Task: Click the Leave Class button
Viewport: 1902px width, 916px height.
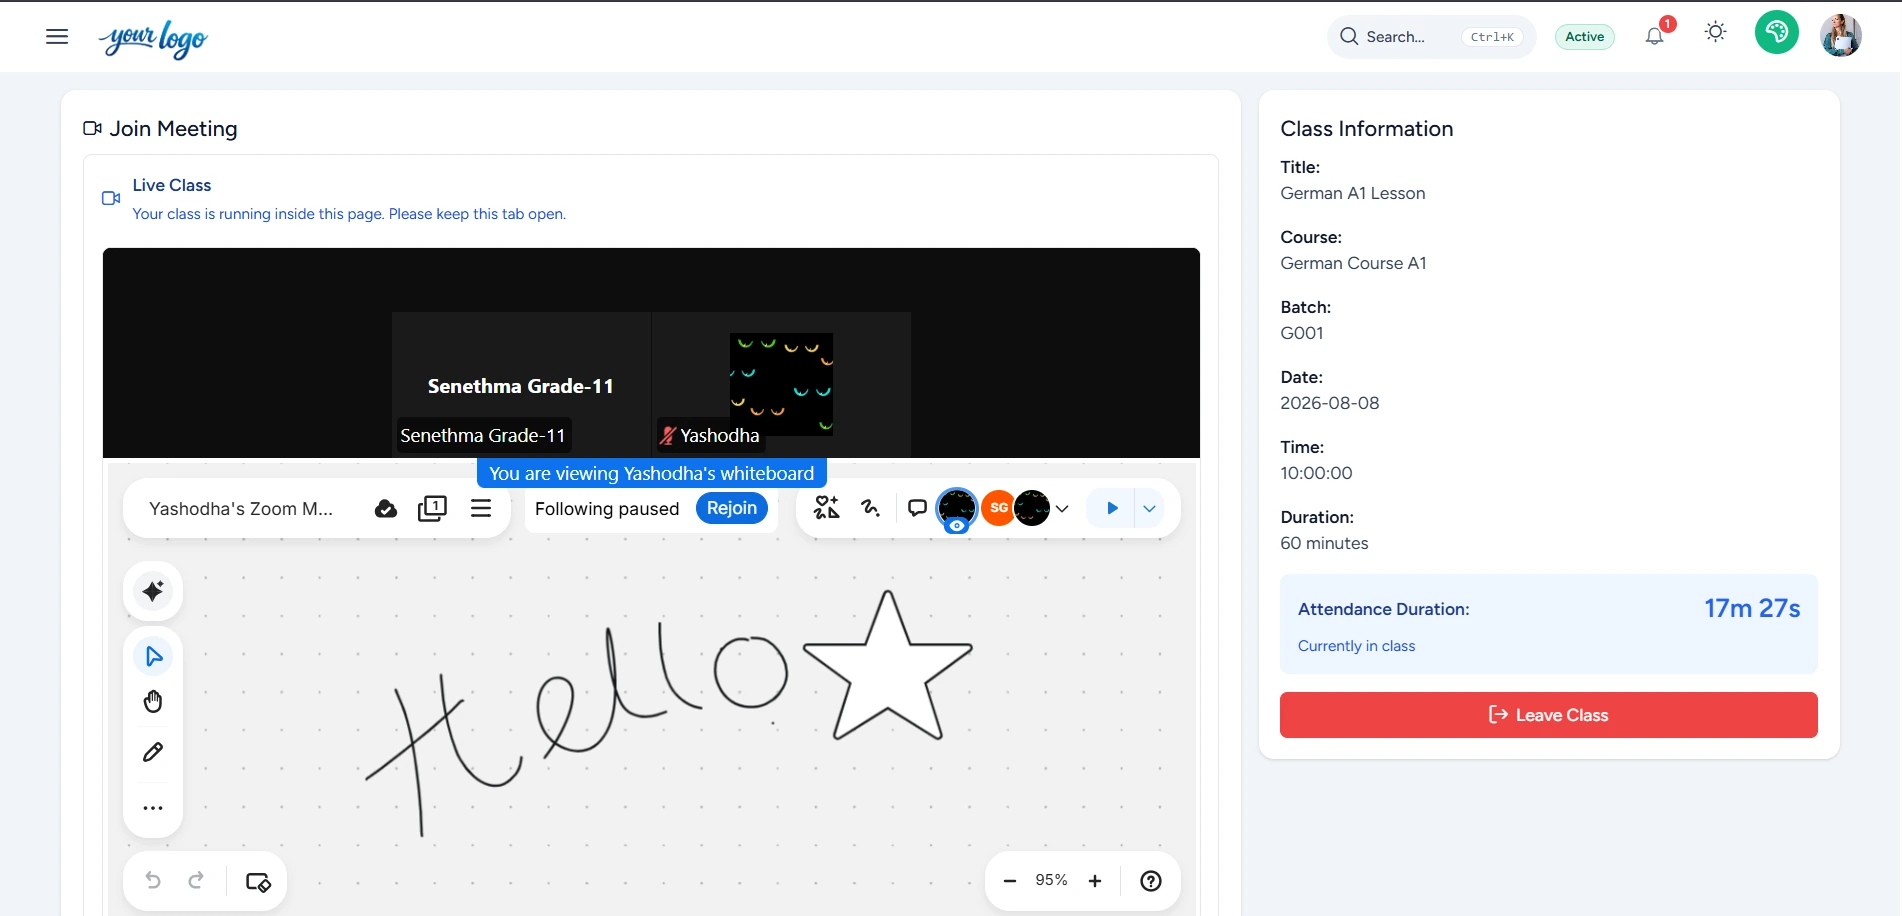Action: click(1548, 715)
